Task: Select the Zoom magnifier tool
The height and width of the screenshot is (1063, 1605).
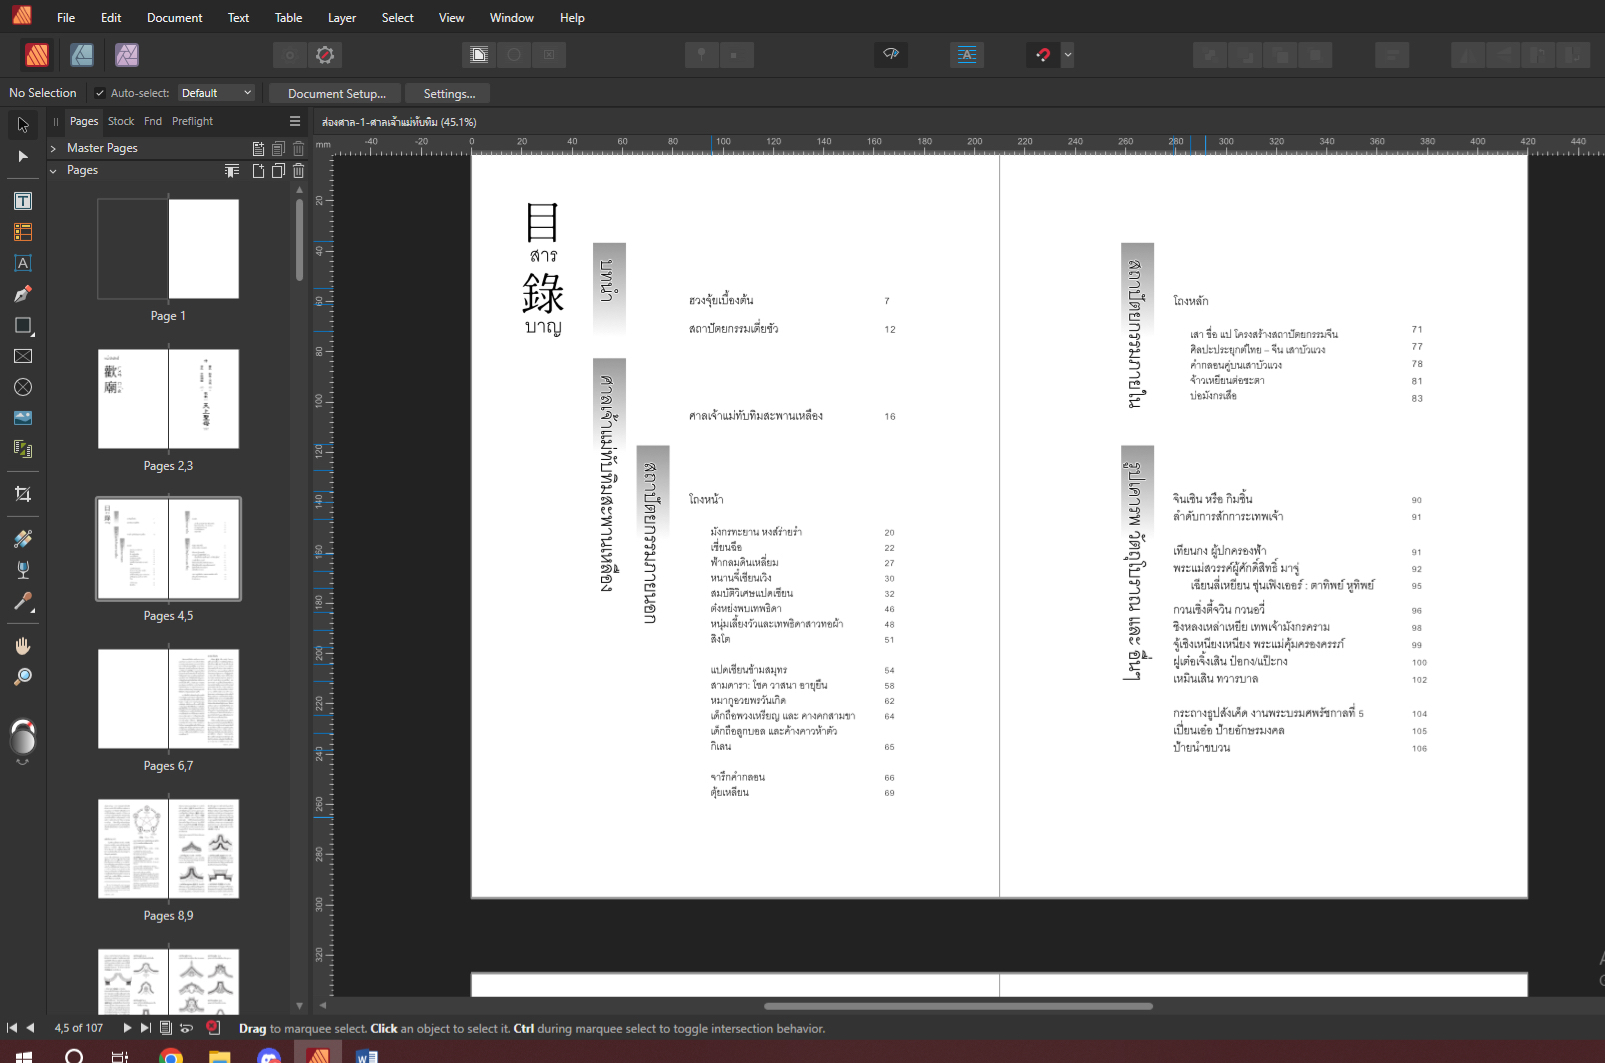Action: tap(22, 677)
